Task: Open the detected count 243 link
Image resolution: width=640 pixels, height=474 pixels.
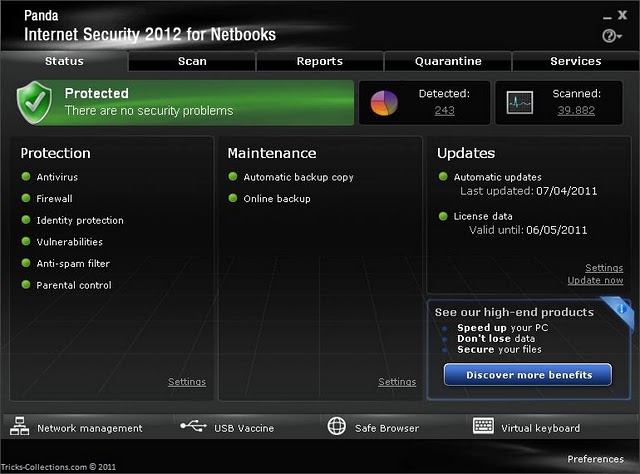Action: pyautogui.click(x=444, y=111)
